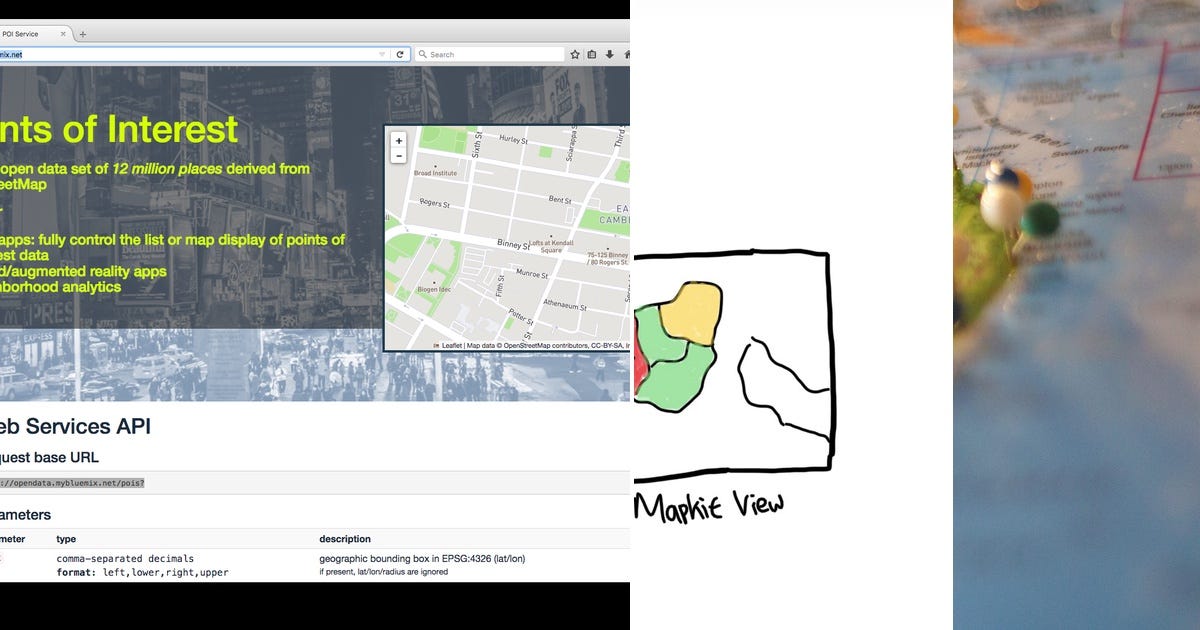Click the CC-BY-SA license link

(607, 344)
